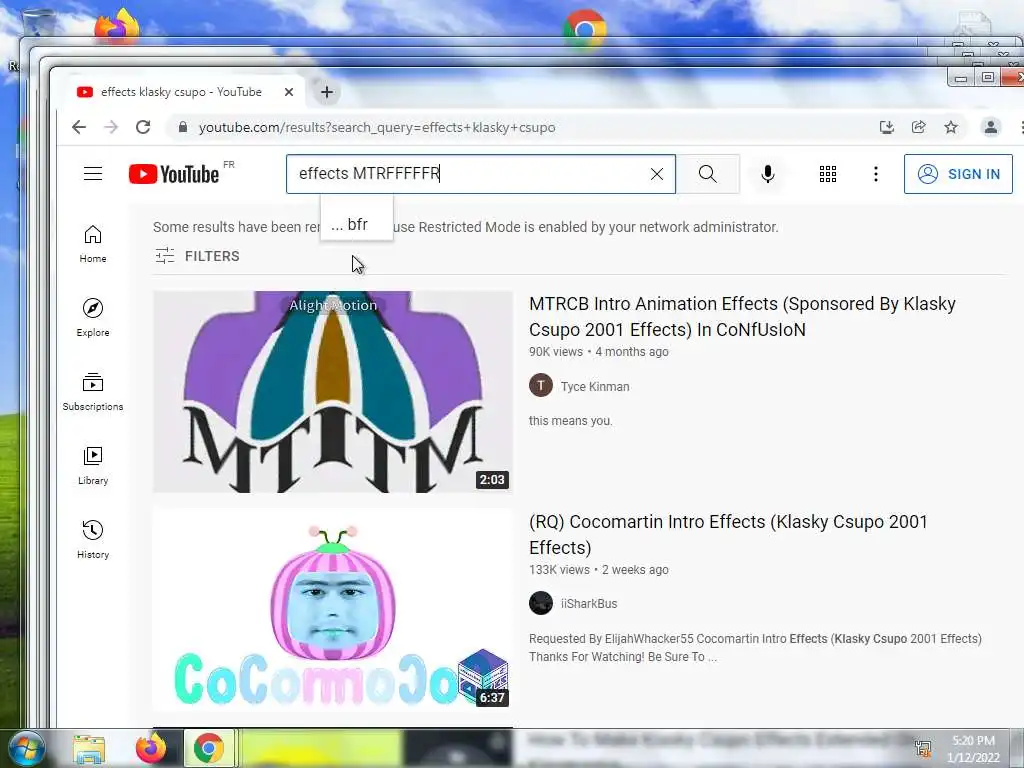Select the Chrome taskbar button
This screenshot has width=1024, height=768.
pyautogui.click(x=208, y=748)
